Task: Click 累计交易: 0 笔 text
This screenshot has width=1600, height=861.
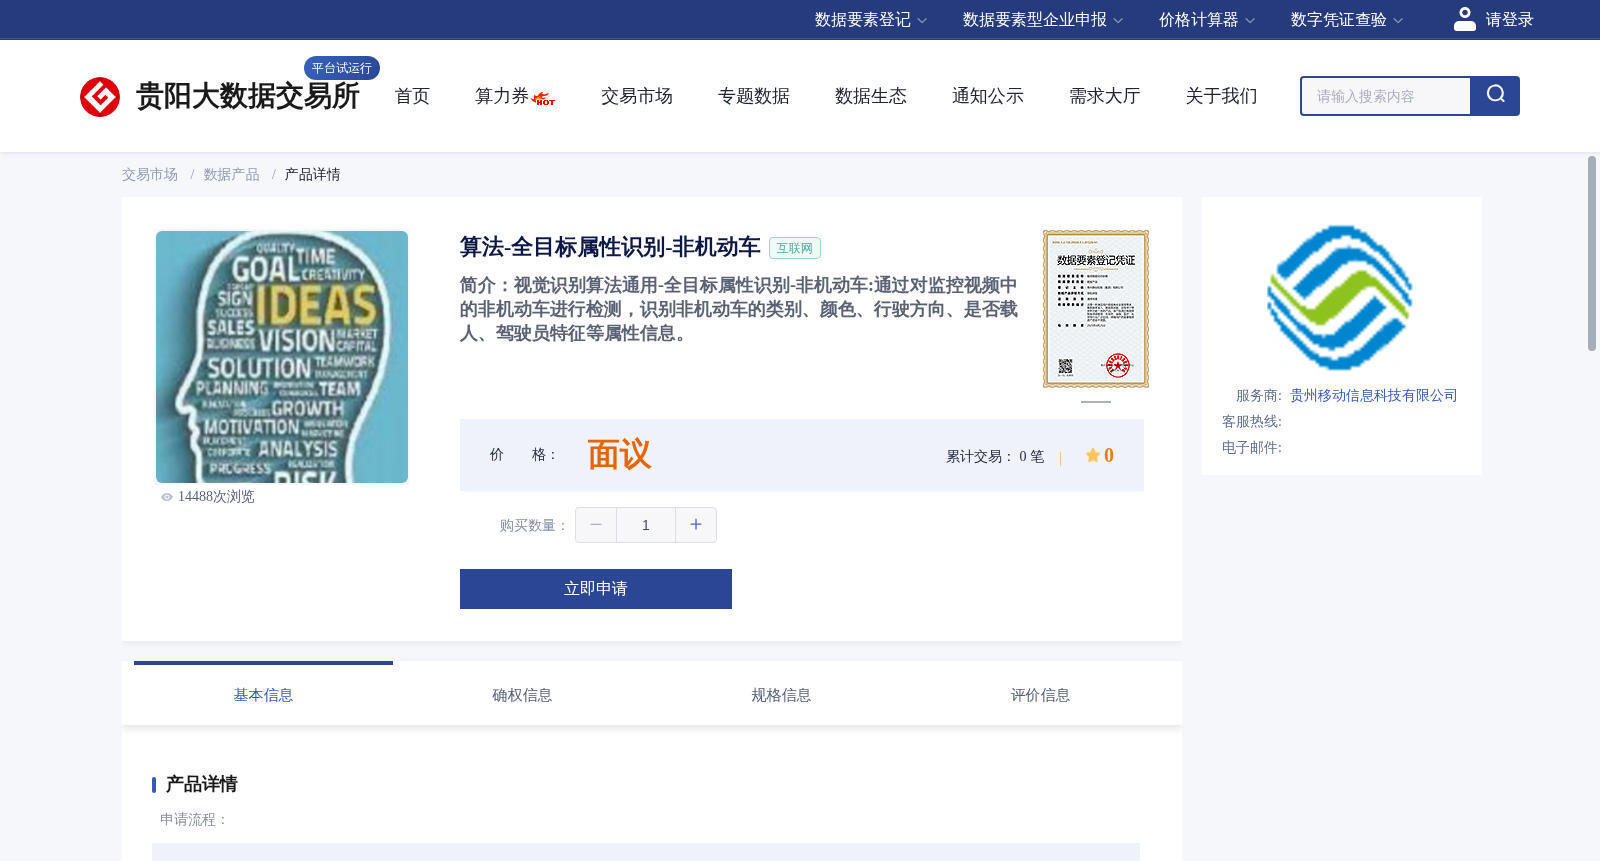Action: coord(995,457)
